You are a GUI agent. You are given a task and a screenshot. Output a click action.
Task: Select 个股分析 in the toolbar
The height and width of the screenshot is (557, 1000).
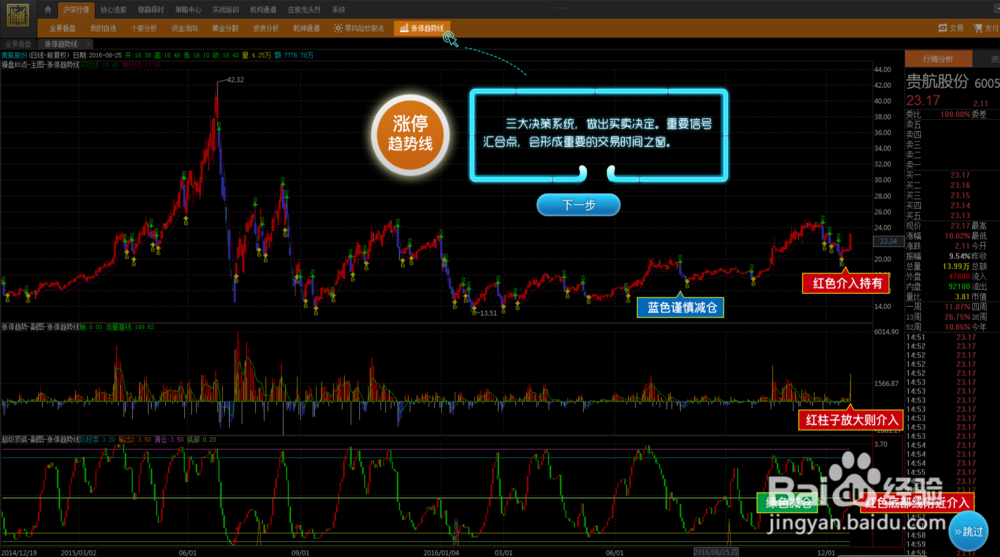click(x=143, y=28)
